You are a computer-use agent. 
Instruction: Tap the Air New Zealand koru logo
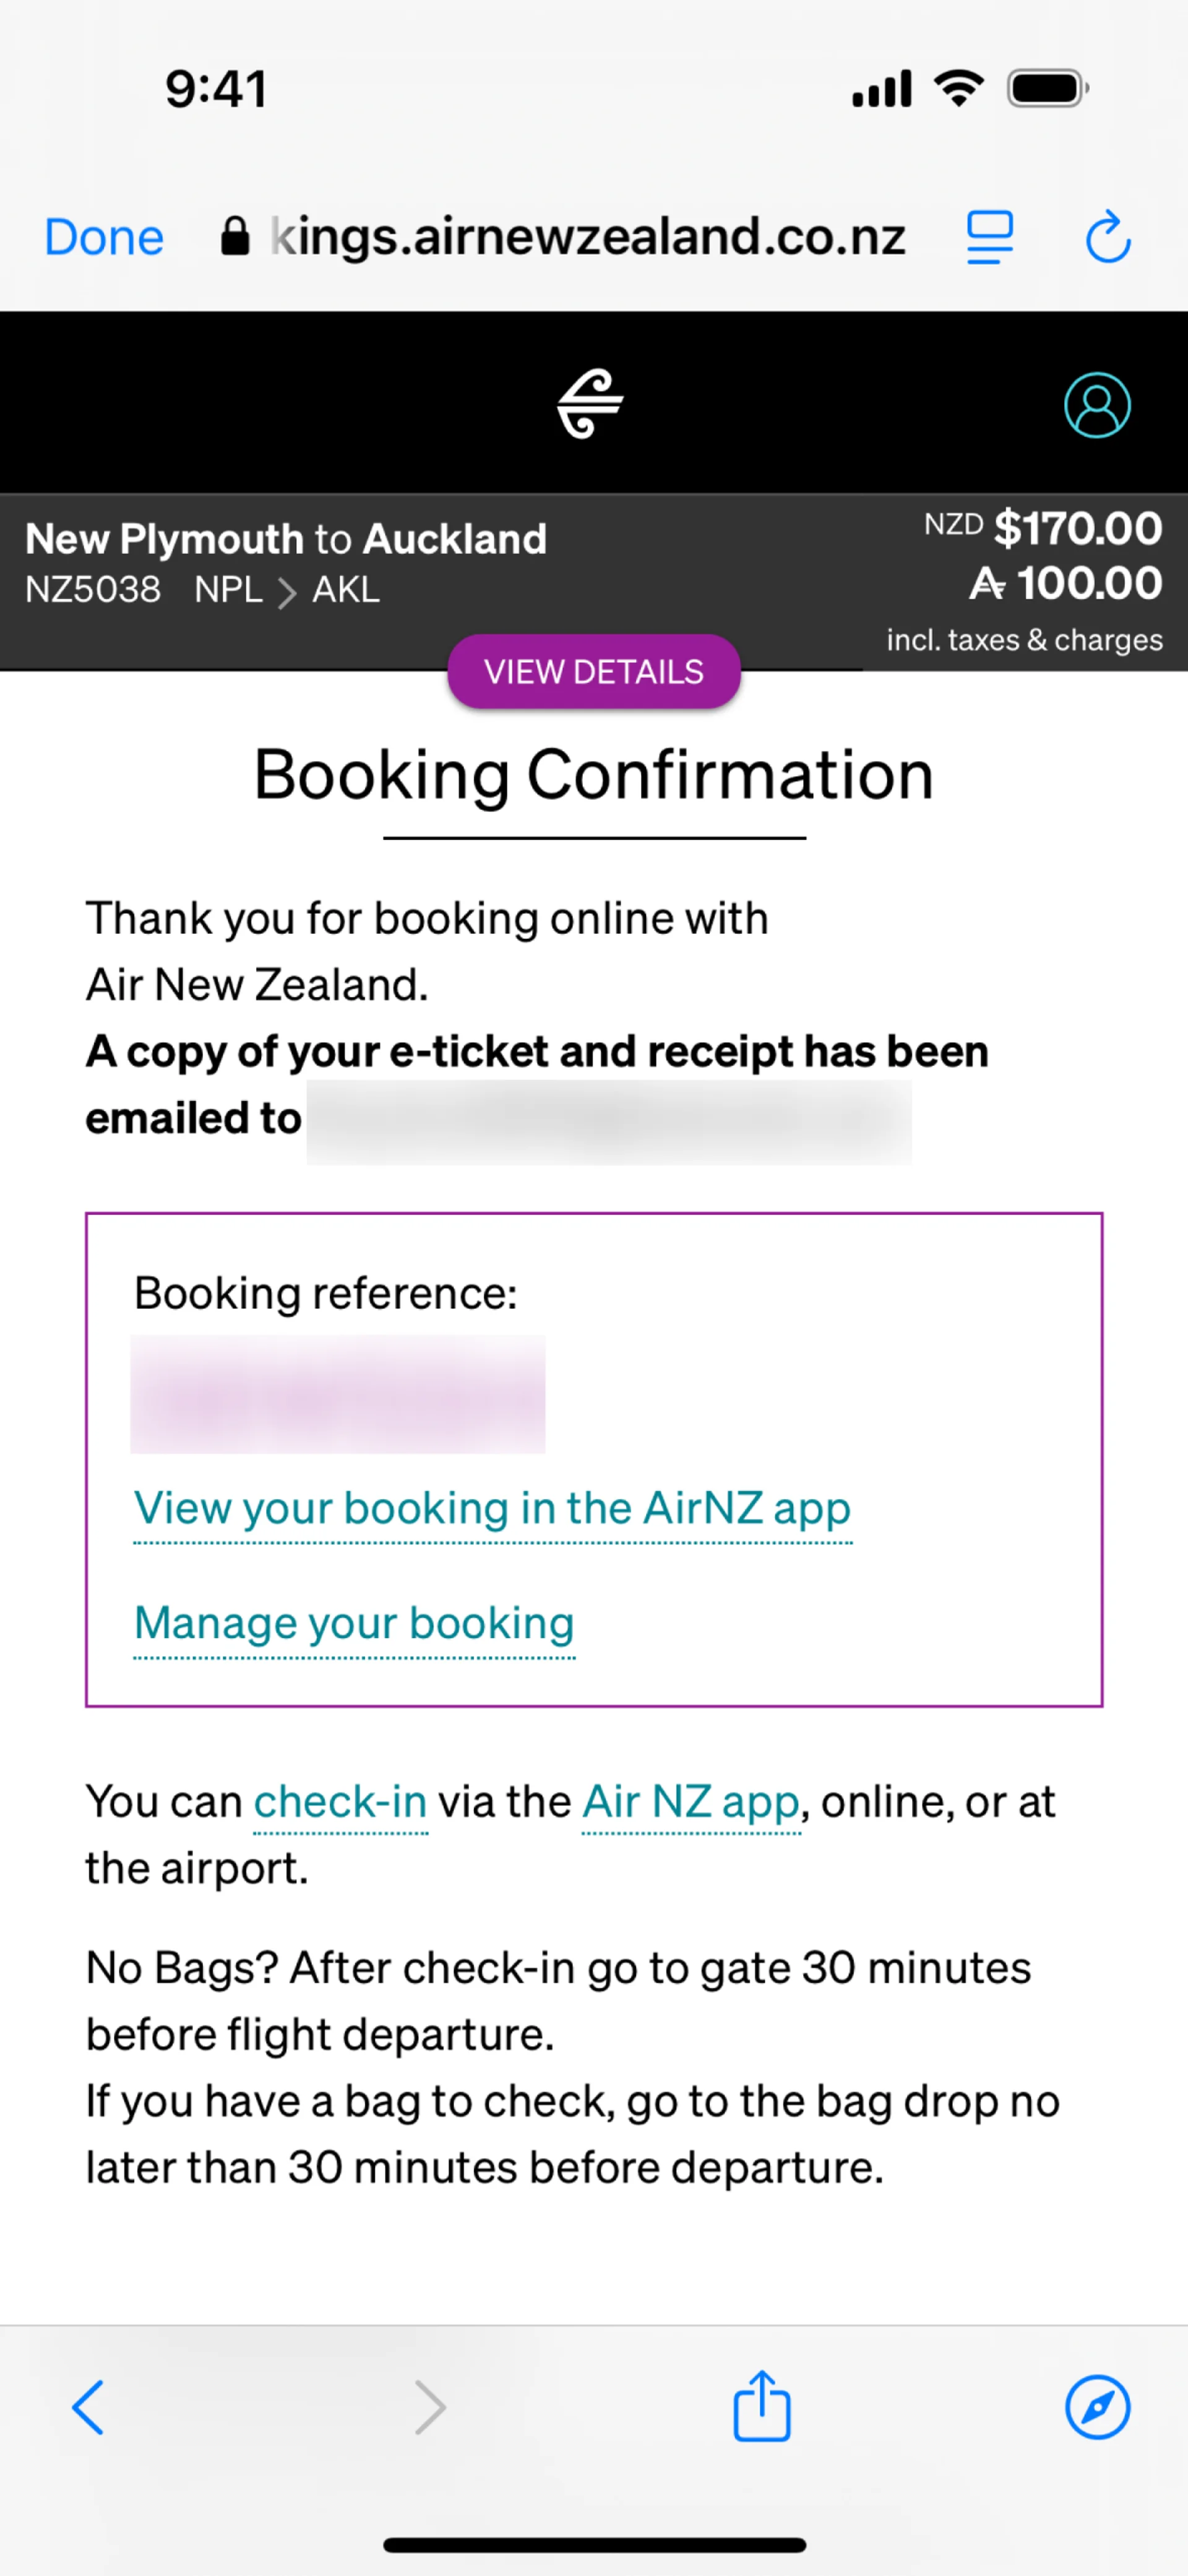pos(590,403)
